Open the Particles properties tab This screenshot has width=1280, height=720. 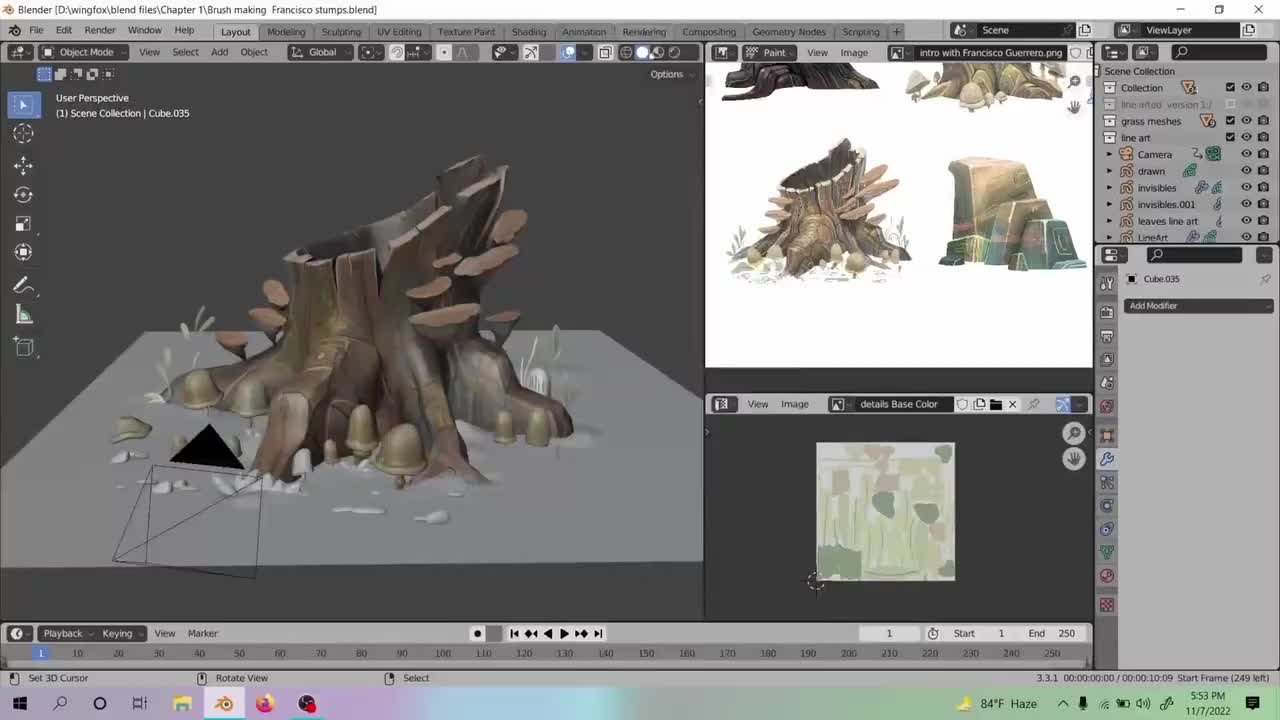click(x=1107, y=482)
